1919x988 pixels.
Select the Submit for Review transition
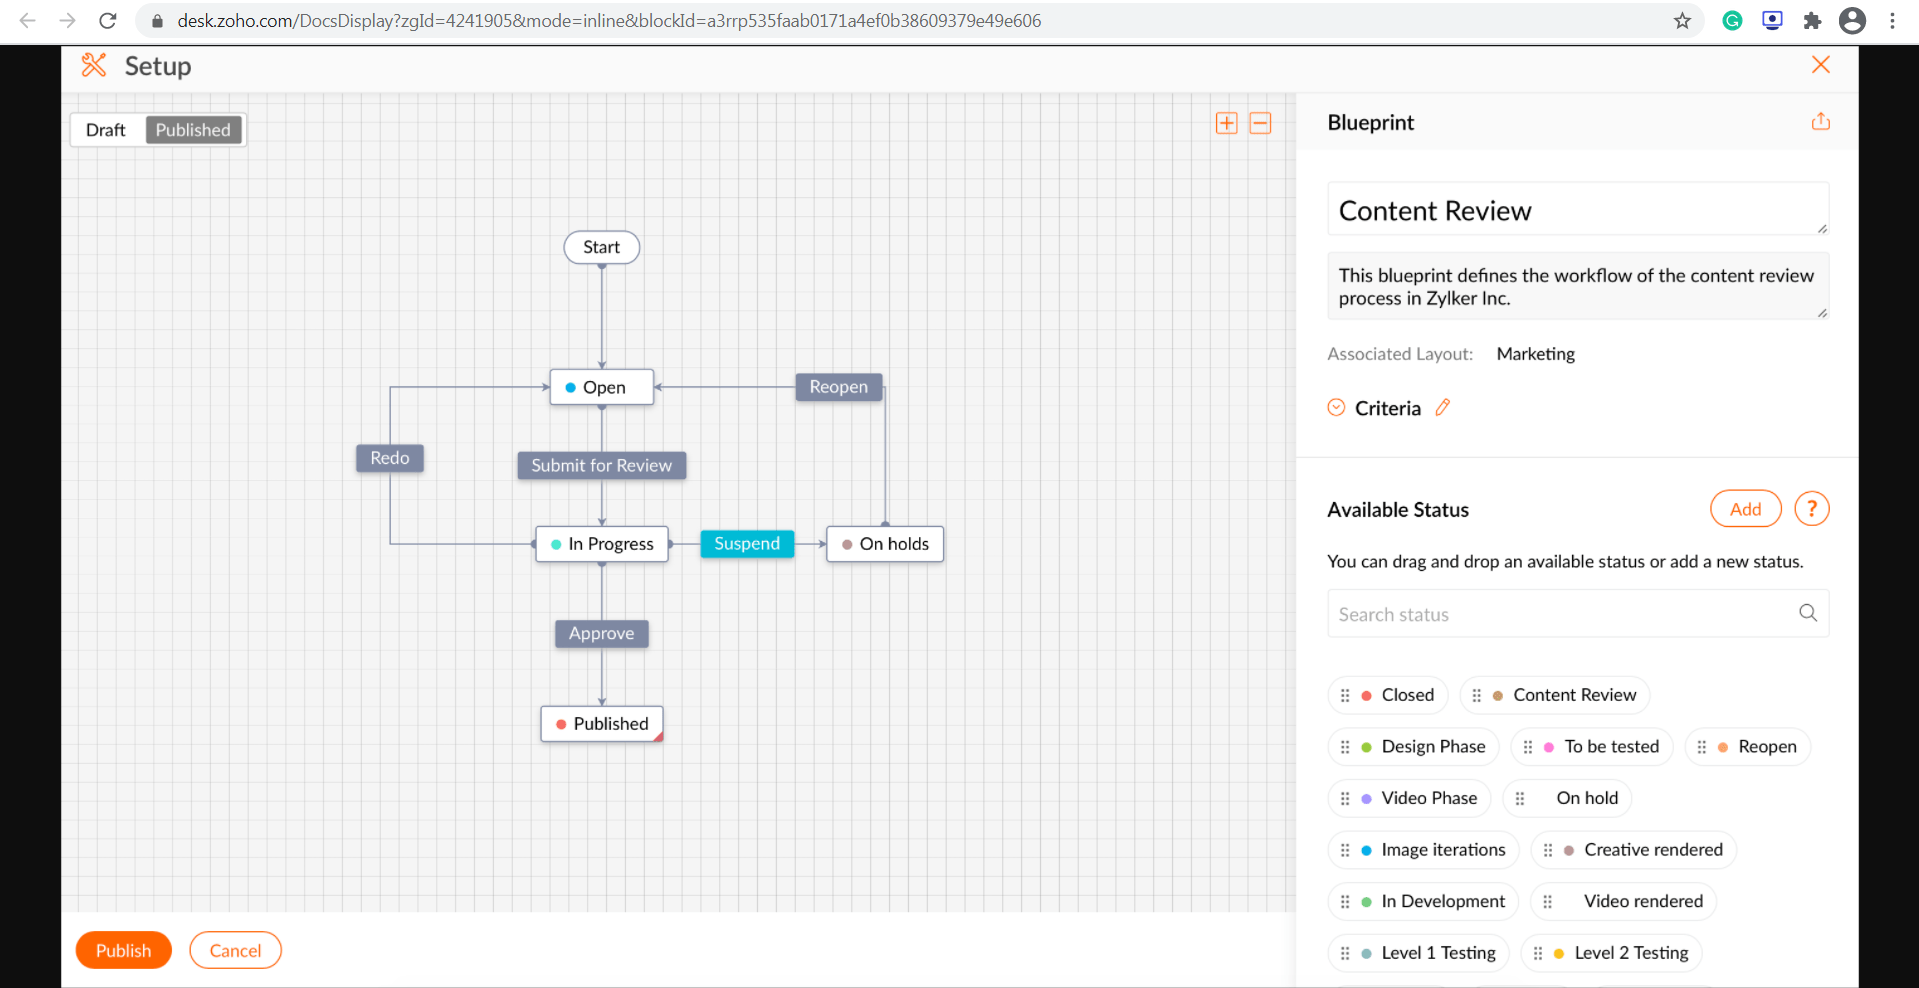click(x=601, y=466)
